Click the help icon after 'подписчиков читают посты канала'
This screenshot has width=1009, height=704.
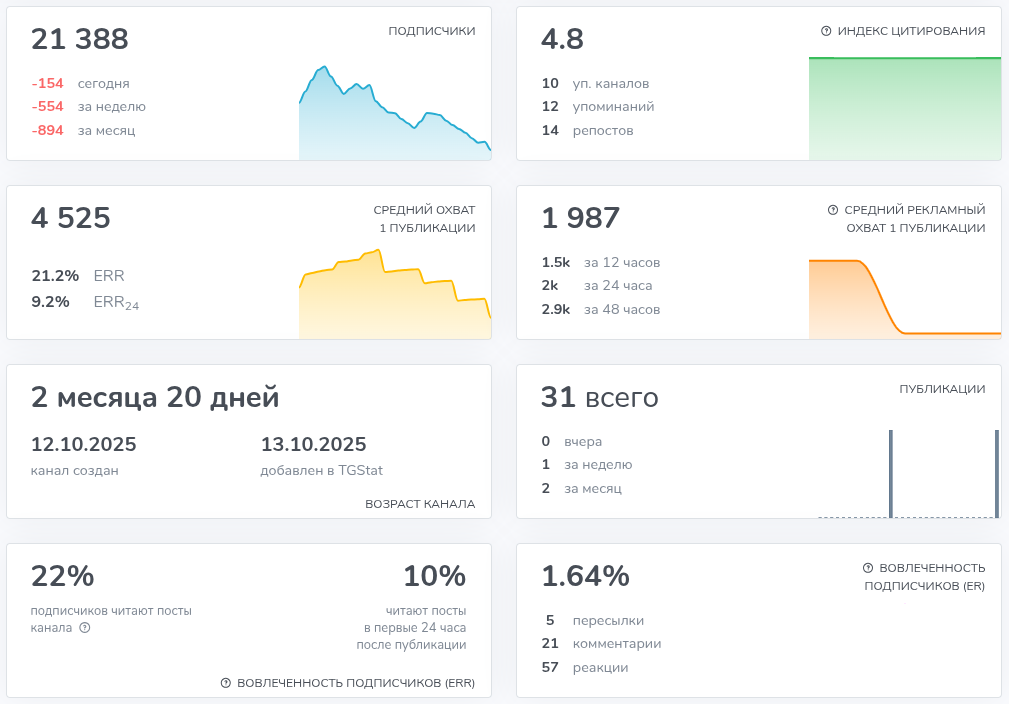(x=86, y=629)
